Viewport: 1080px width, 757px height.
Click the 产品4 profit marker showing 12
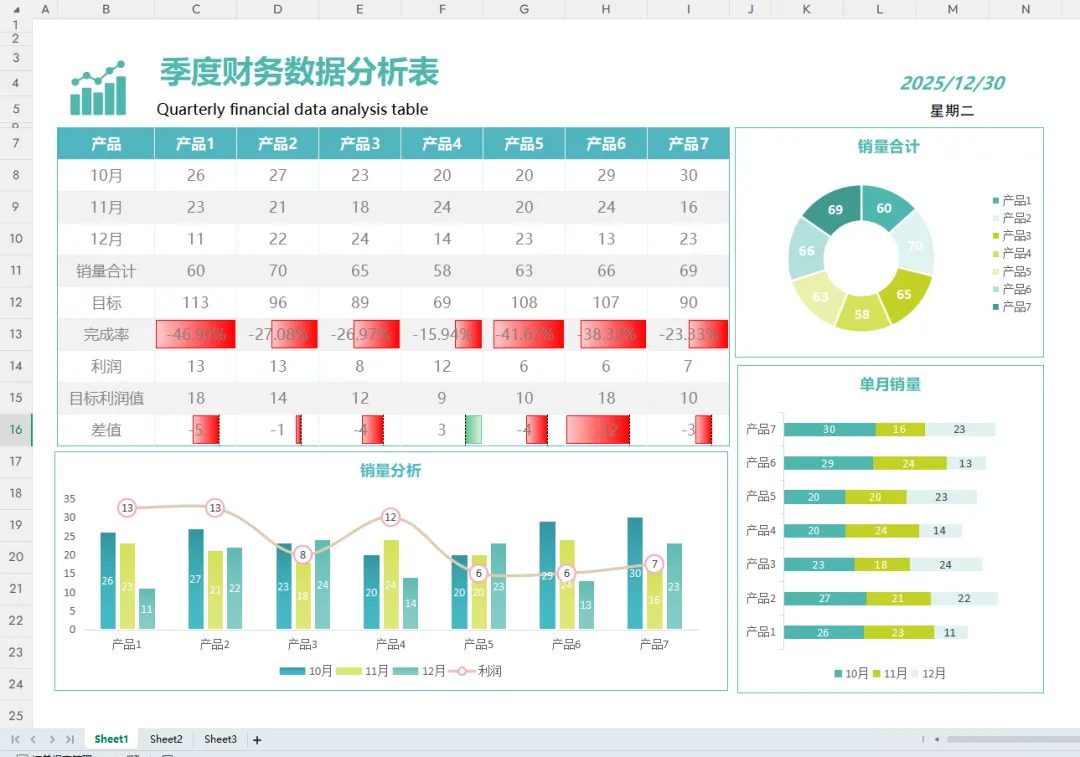click(391, 517)
